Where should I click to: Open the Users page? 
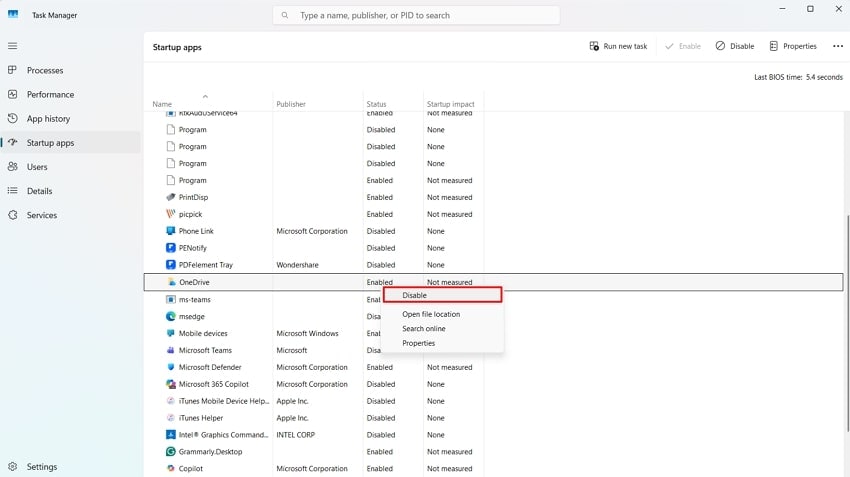click(x=70, y=166)
